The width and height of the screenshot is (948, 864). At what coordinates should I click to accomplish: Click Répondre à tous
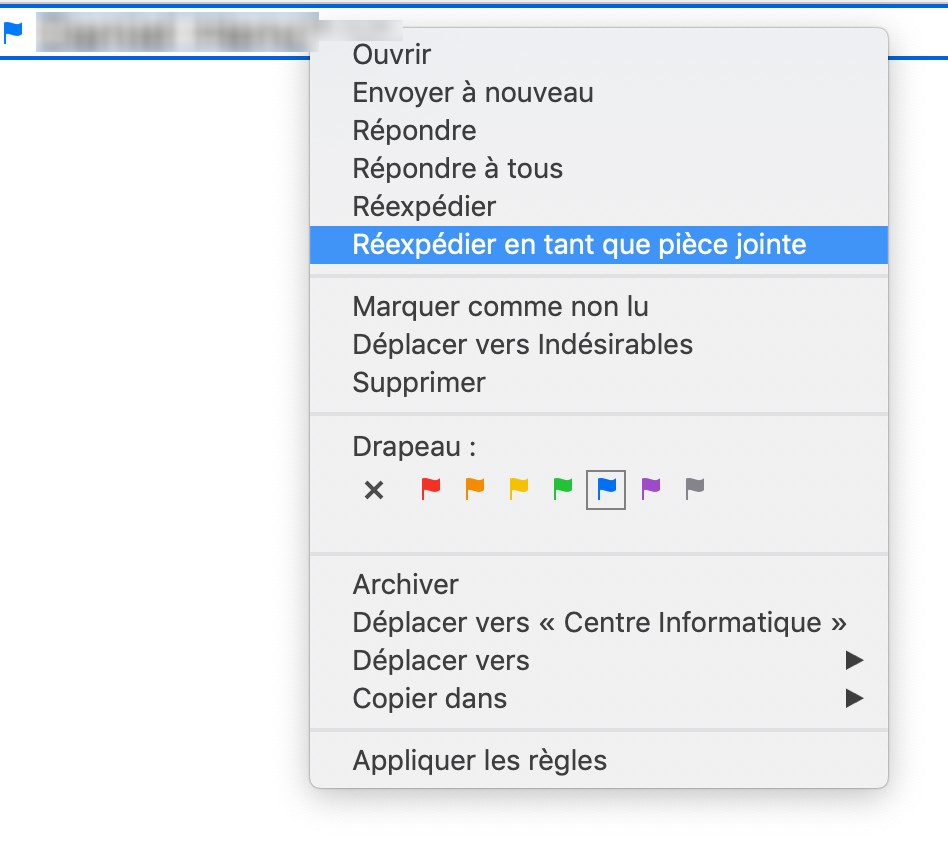[457, 169]
